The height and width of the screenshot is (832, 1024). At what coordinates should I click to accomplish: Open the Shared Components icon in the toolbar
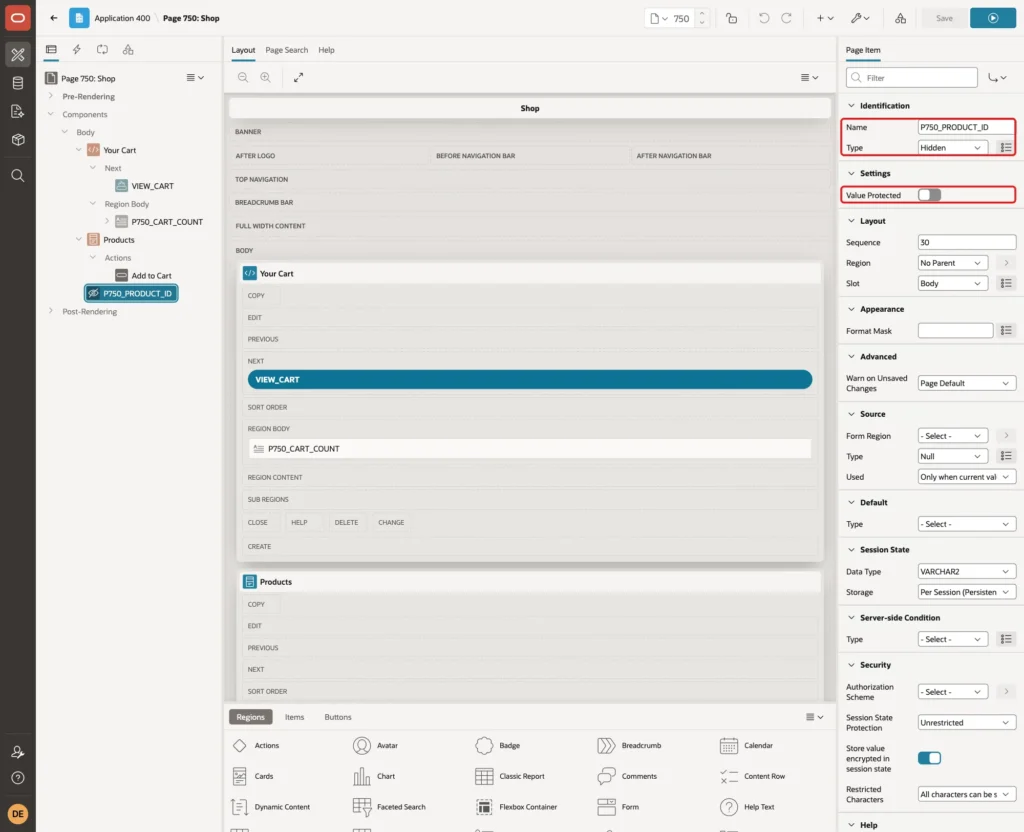(900, 18)
